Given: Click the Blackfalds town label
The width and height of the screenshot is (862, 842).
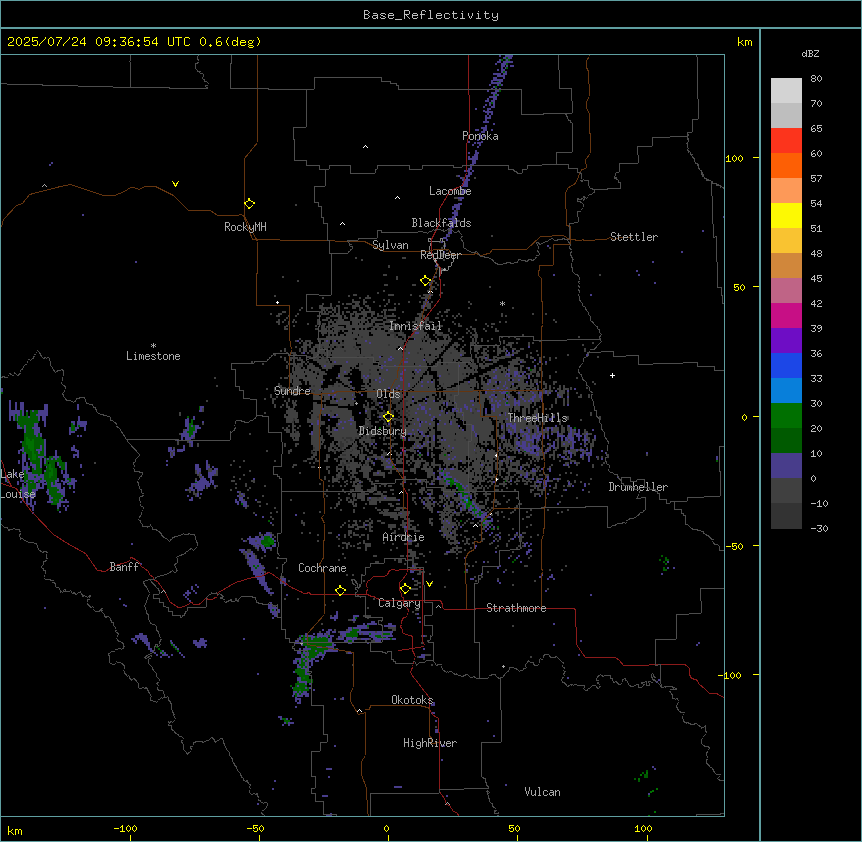Looking at the screenshot, I should [441, 223].
